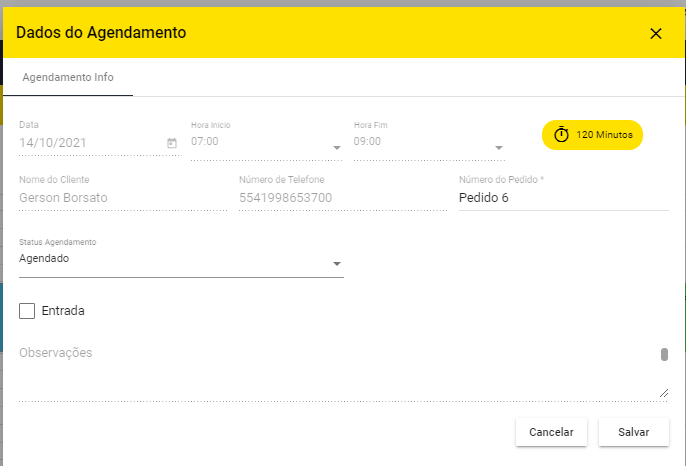Image resolution: width=686 pixels, height=466 pixels.
Task: Select the Nome do Cliente field
Action: pyautogui.click(x=118, y=197)
